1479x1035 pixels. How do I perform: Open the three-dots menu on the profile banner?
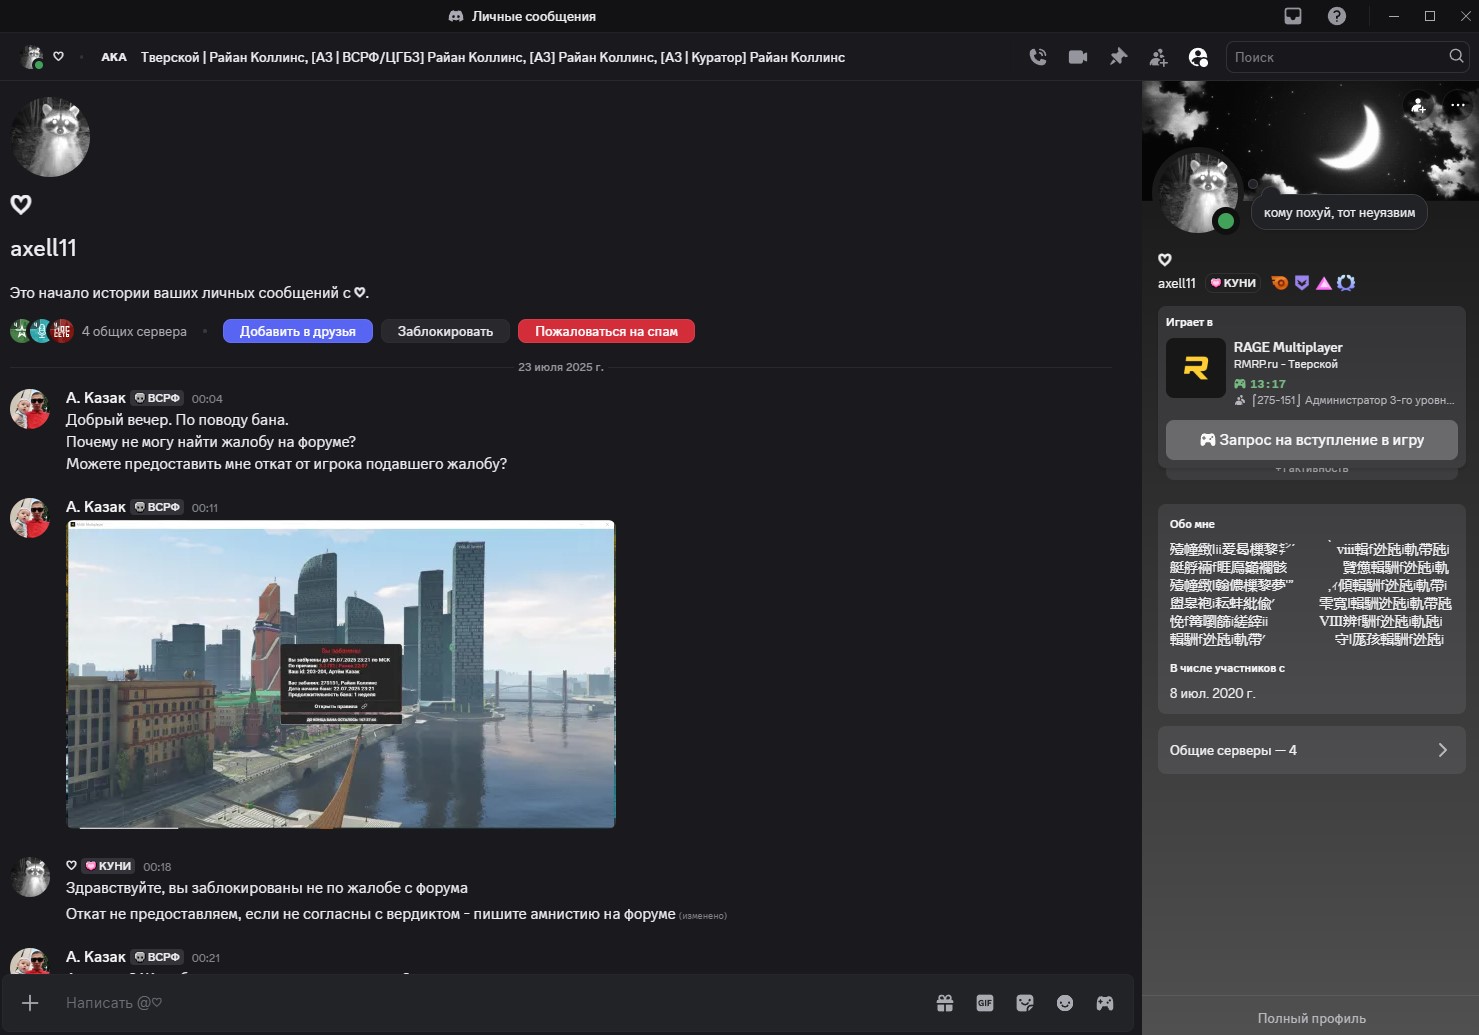pyautogui.click(x=1457, y=105)
